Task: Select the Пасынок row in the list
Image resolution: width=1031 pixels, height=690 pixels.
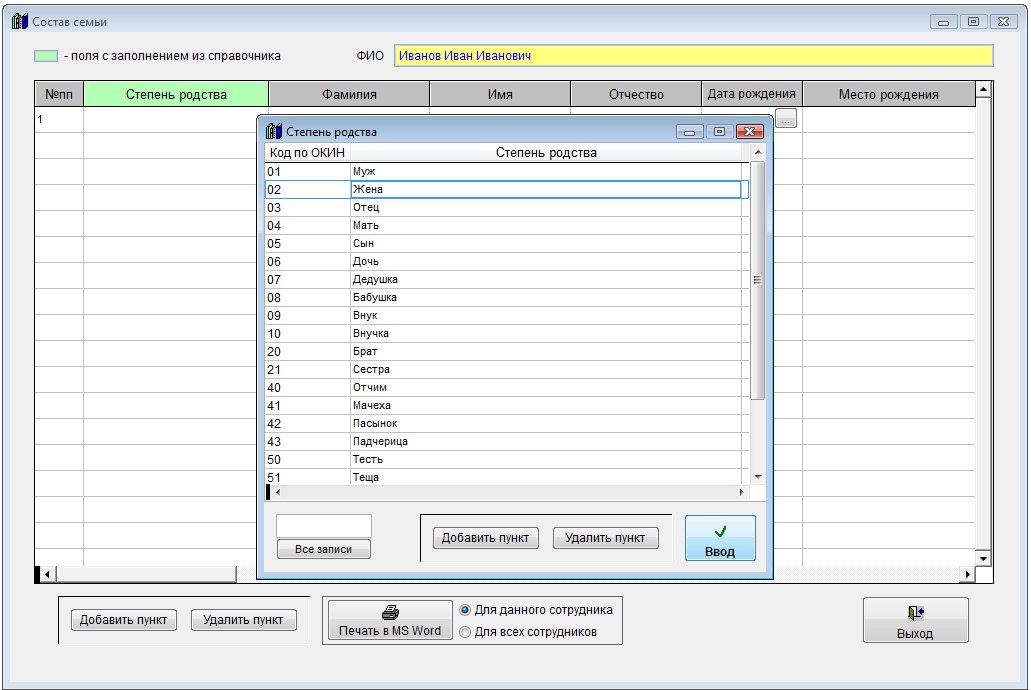Action: 506,424
